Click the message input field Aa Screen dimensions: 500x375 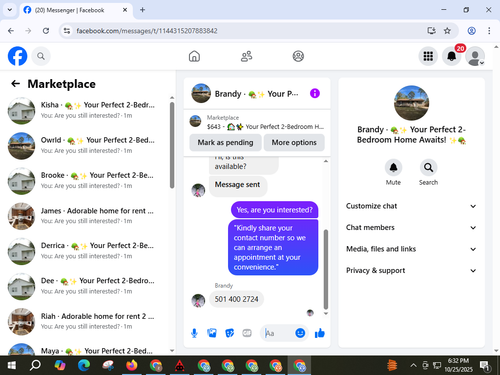click(x=278, y=333)
